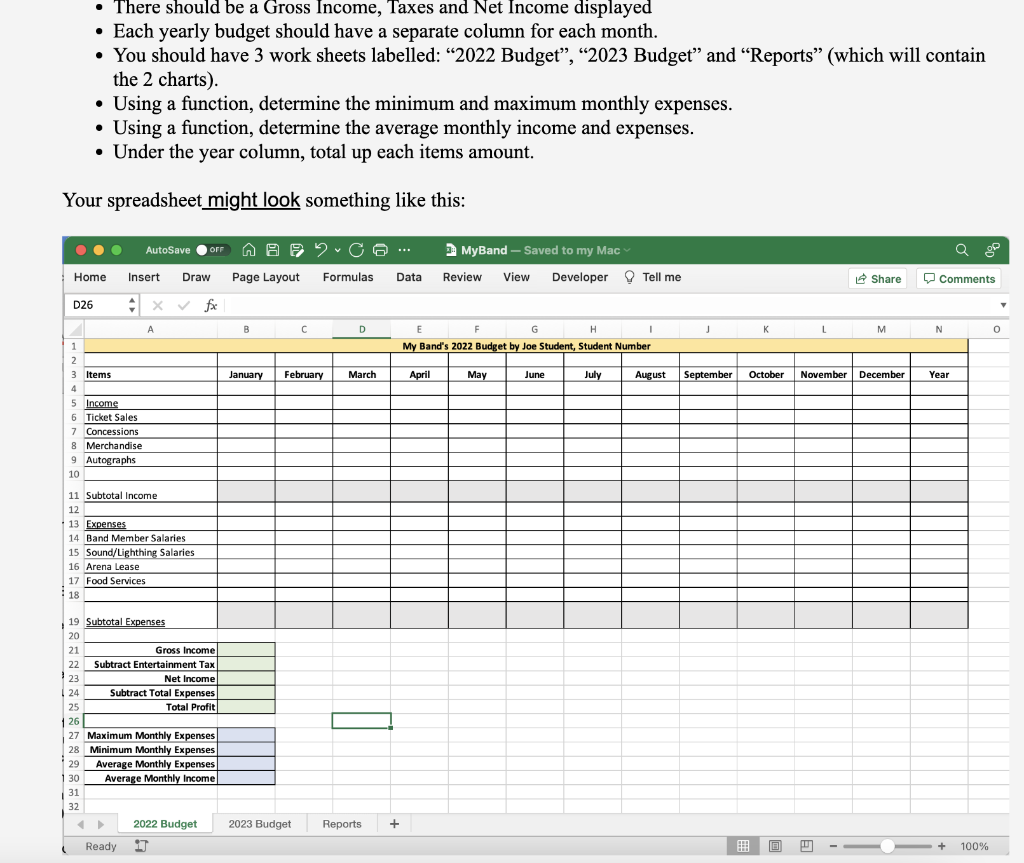The width and height of the screenshot is (1024, 863).
Task: Click the Subtotal Income cell
Action: pyautogui.click(x=151, y=492)
